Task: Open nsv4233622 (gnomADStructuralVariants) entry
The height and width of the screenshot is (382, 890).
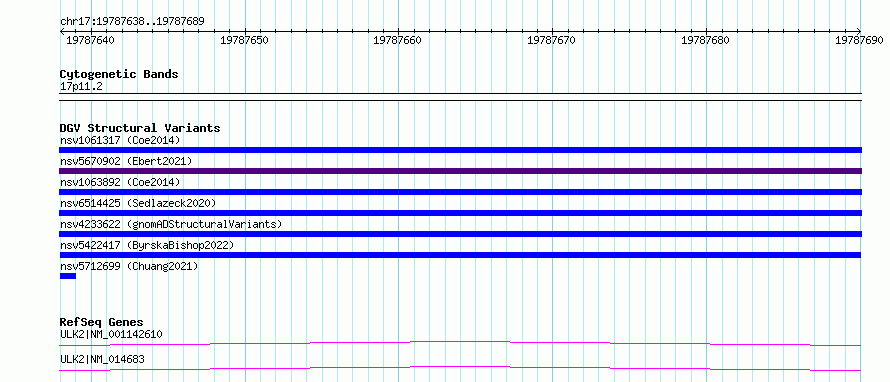Action: pos(171,224)
